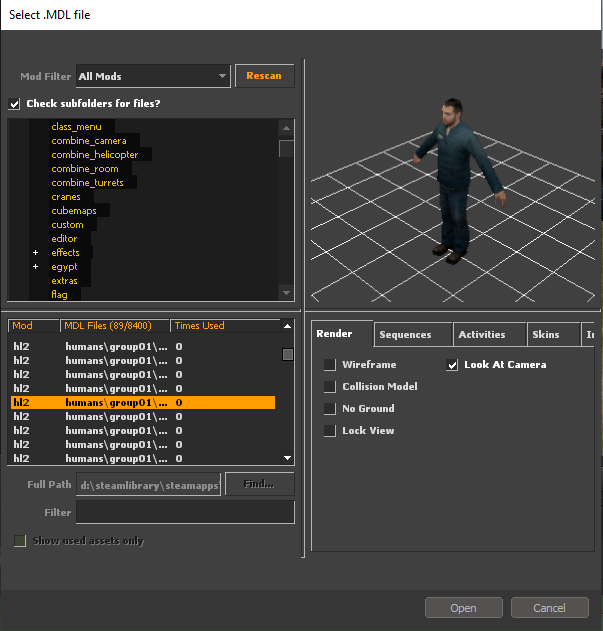This screenshot has height=631, width=603.
Task: Select the custom folder
Action: [68, 225]
